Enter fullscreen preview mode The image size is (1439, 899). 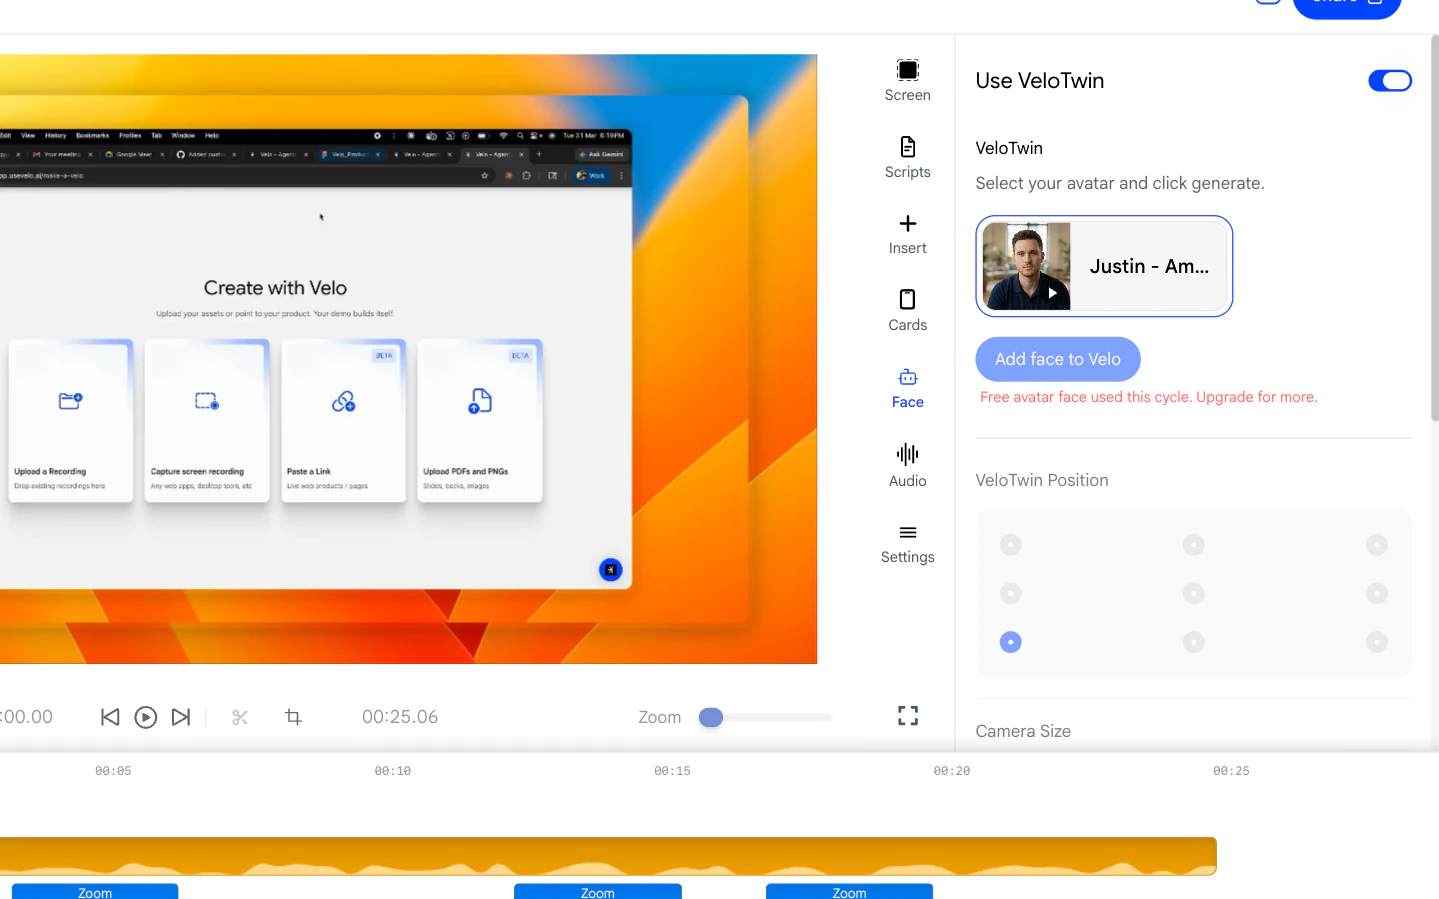[x=908, y=716]
